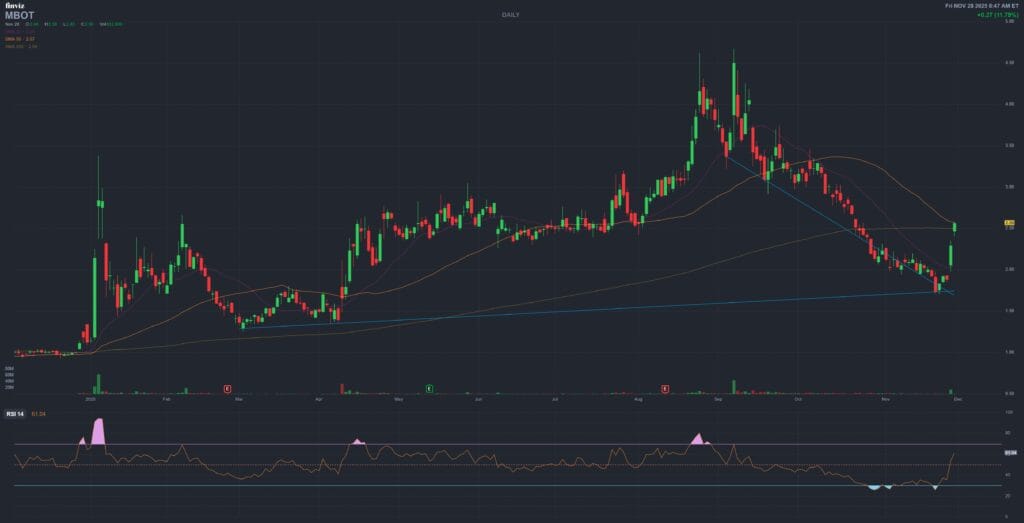
Task: Open the MBOT ticker symbol title
Action: pyautogui.click(x=20, y=16)
